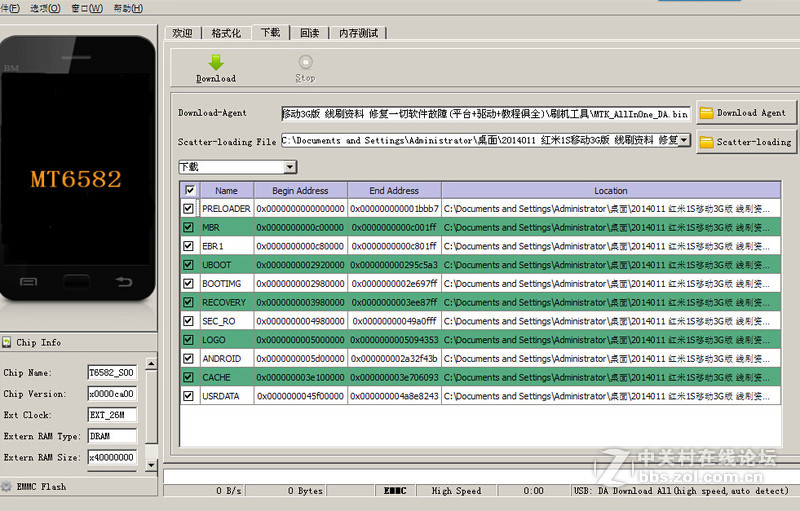800x511 pixels.
Task: Start flashing with the green Download arrow icon
Action: 216,62
